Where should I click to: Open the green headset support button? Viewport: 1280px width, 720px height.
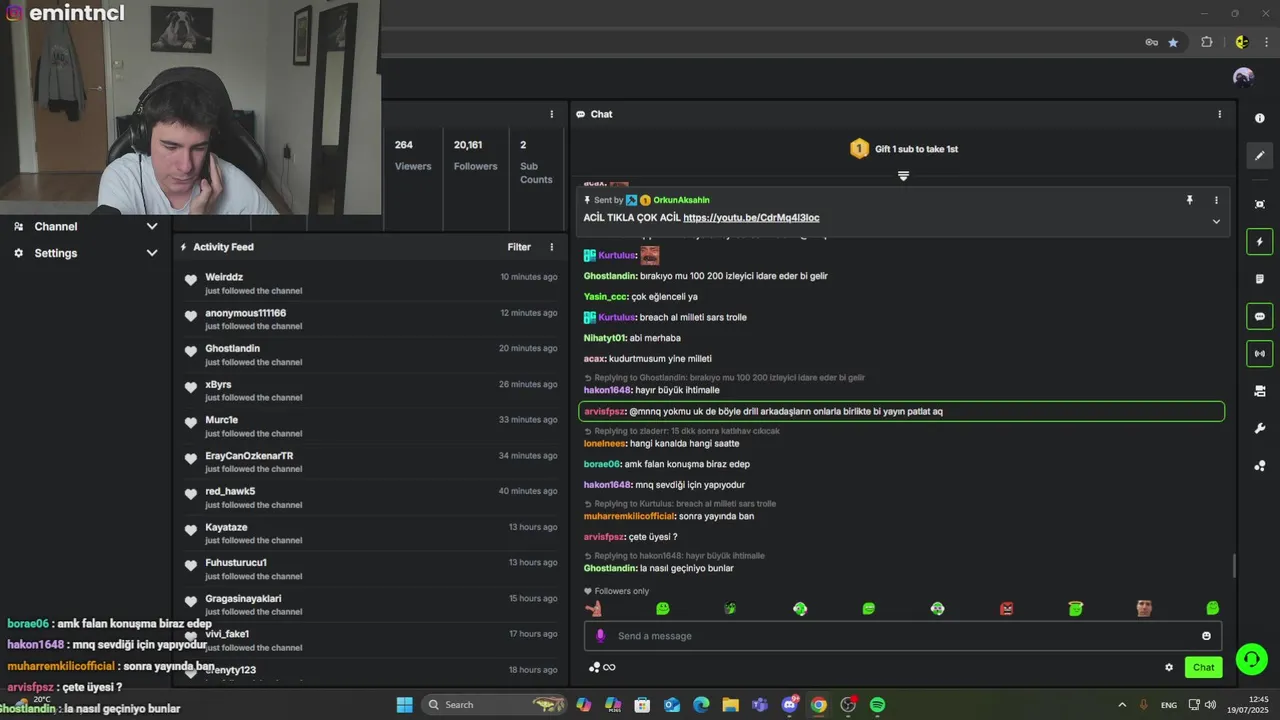(1251, 659)
